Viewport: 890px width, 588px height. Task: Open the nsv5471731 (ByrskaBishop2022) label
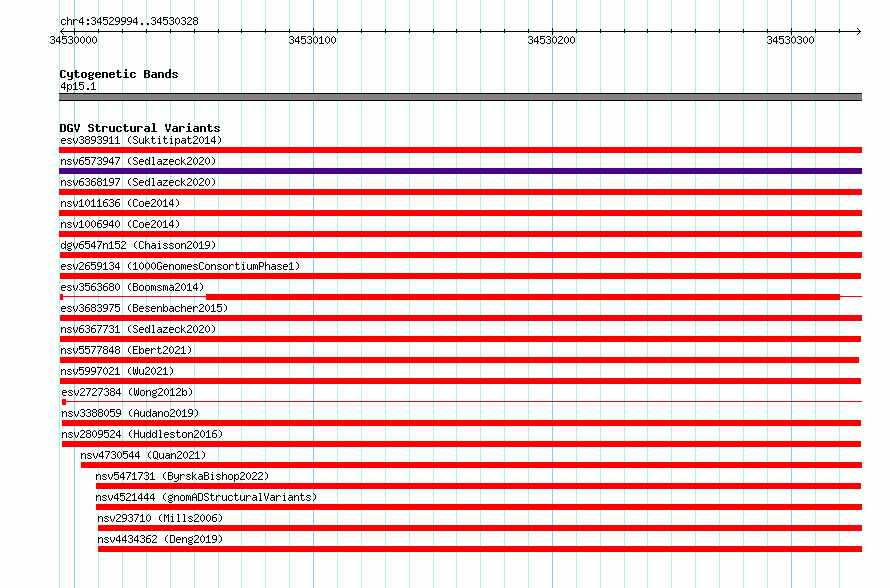(x=182, y=476)
